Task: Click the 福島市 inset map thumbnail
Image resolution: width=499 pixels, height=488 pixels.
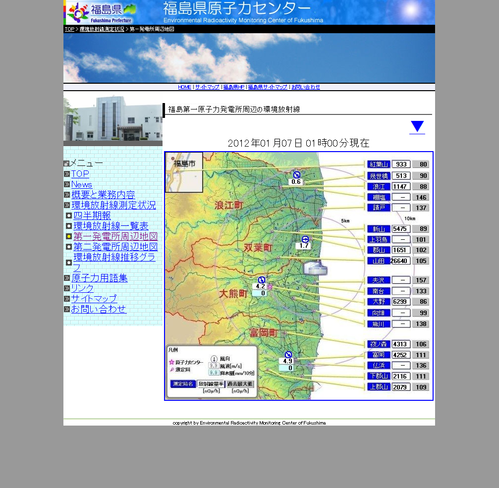Action: click(184, 172)
